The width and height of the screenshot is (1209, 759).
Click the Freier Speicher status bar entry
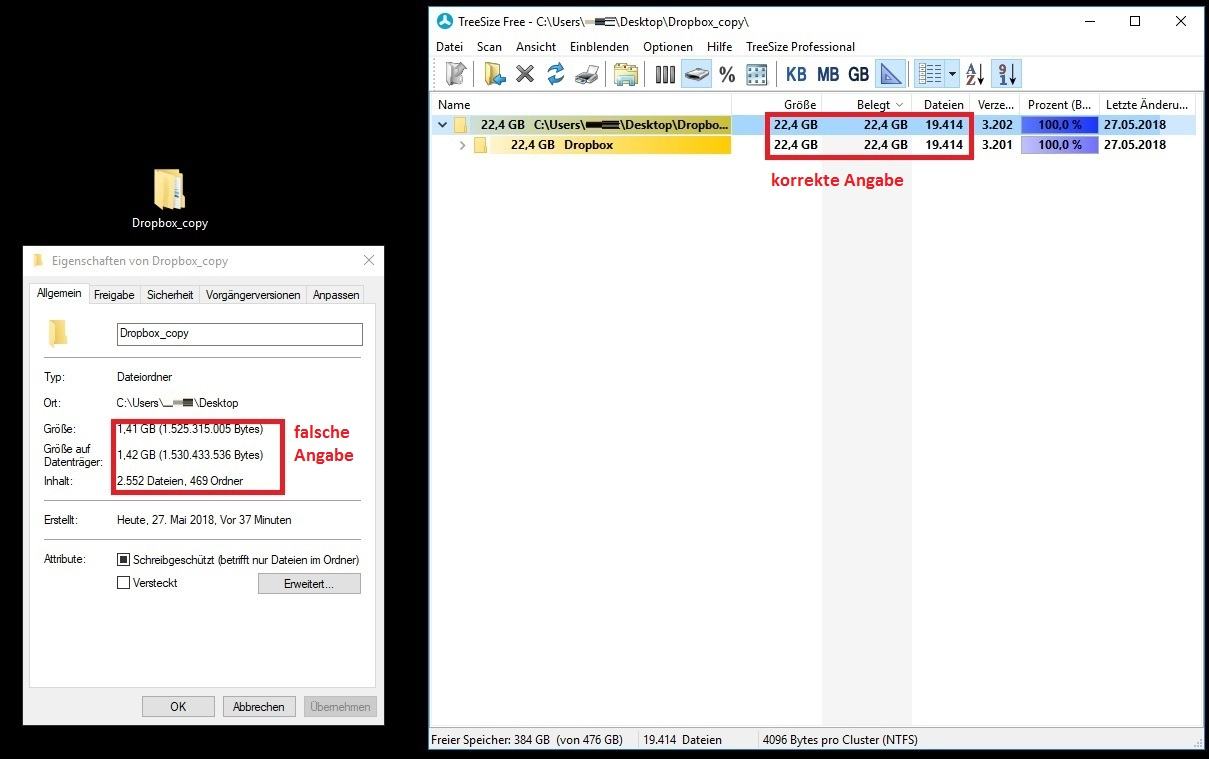point(527,740)
